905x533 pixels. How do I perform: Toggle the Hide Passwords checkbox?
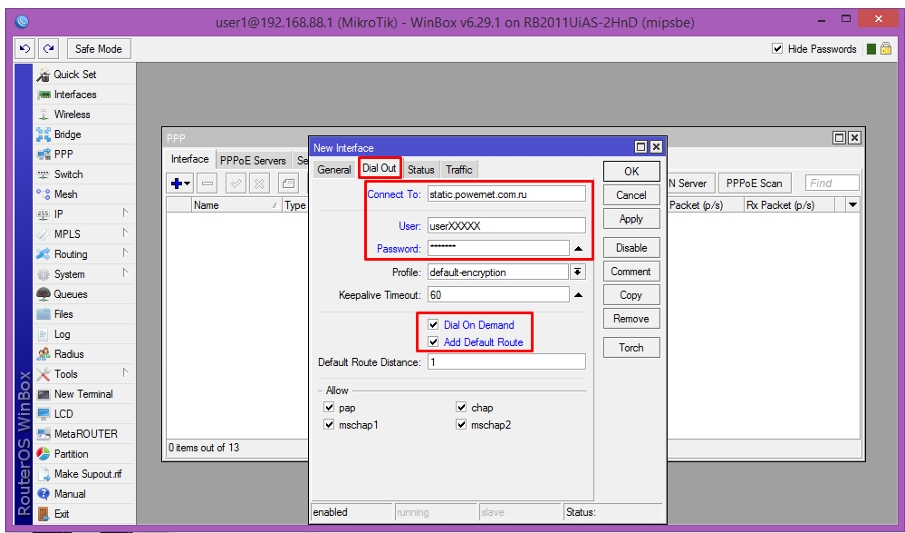(777, 49)
